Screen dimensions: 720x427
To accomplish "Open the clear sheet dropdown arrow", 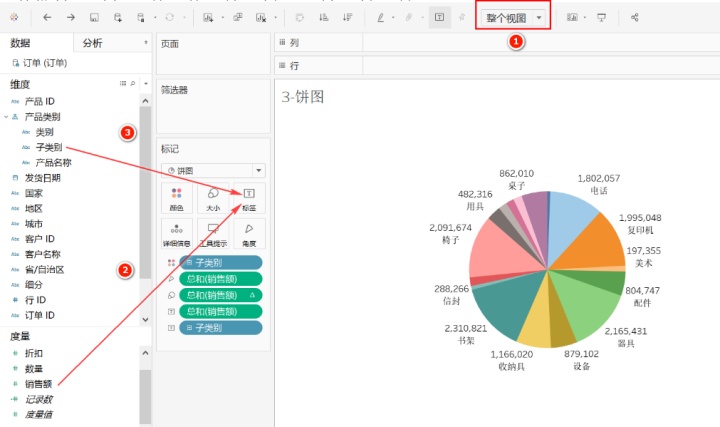I will point(276,18).
